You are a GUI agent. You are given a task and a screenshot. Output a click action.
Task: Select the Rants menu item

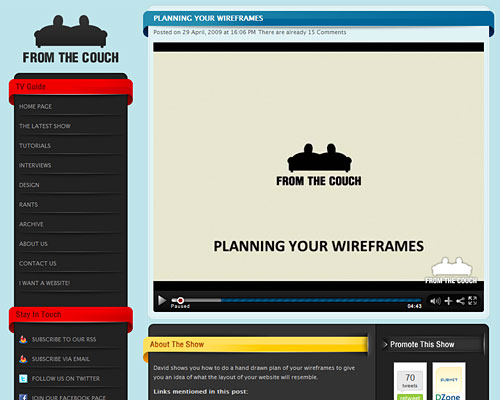[28, 205]
